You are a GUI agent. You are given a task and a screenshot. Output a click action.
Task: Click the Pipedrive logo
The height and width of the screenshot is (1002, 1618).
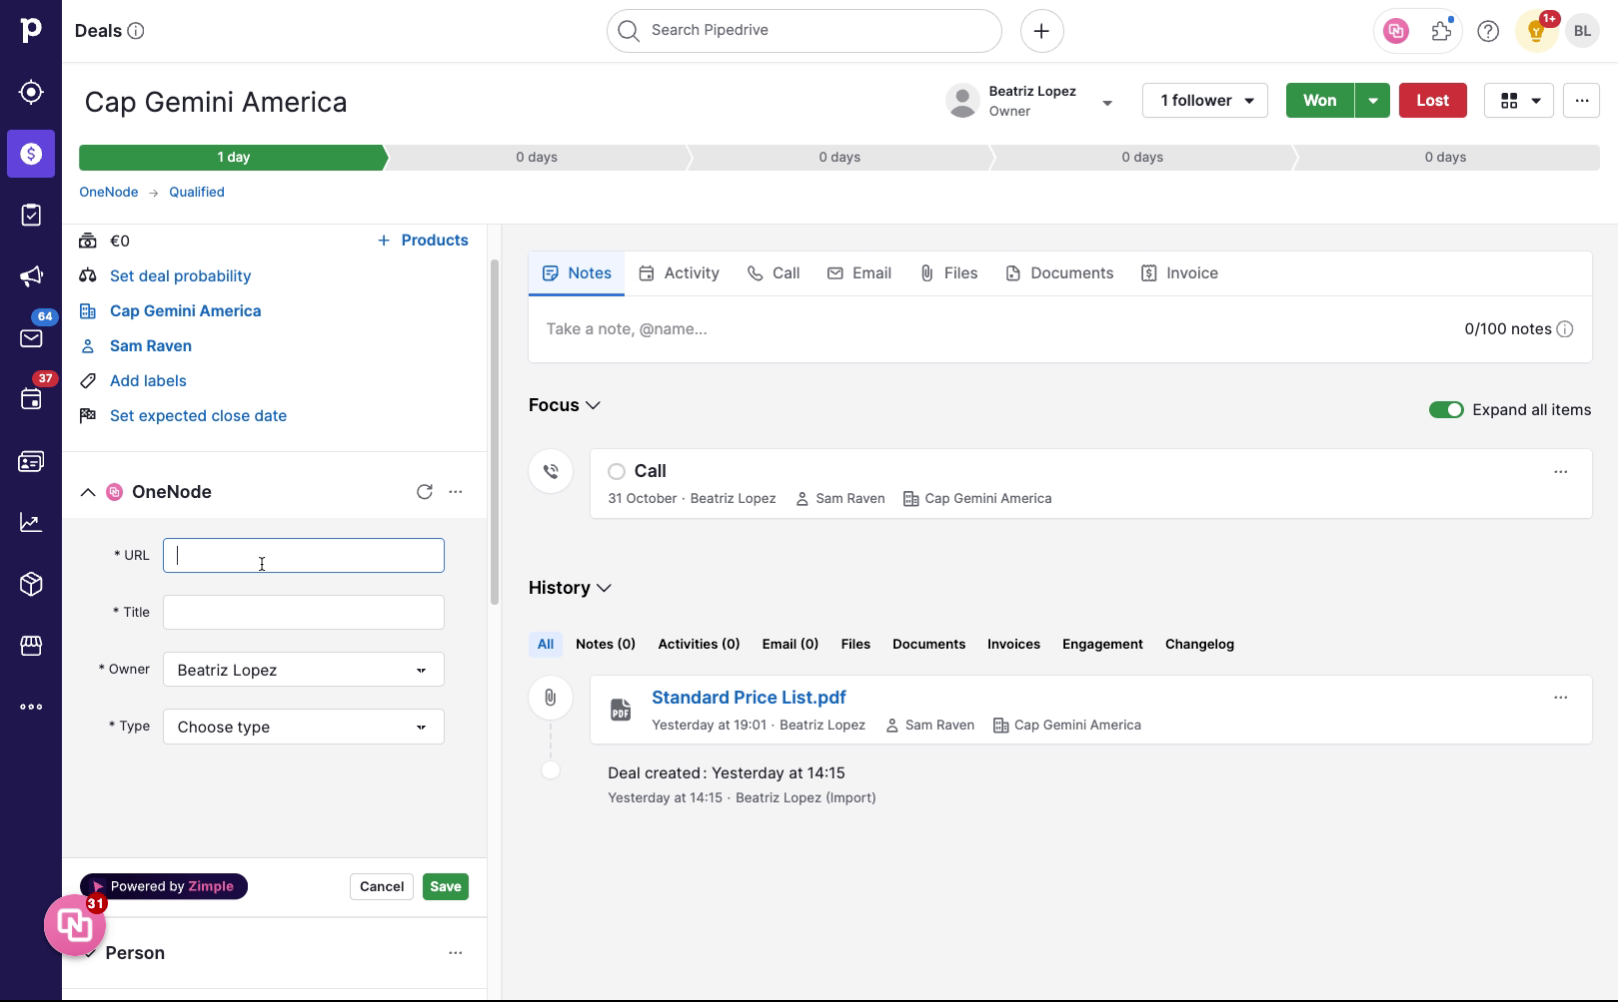click(x=31, y=30)
